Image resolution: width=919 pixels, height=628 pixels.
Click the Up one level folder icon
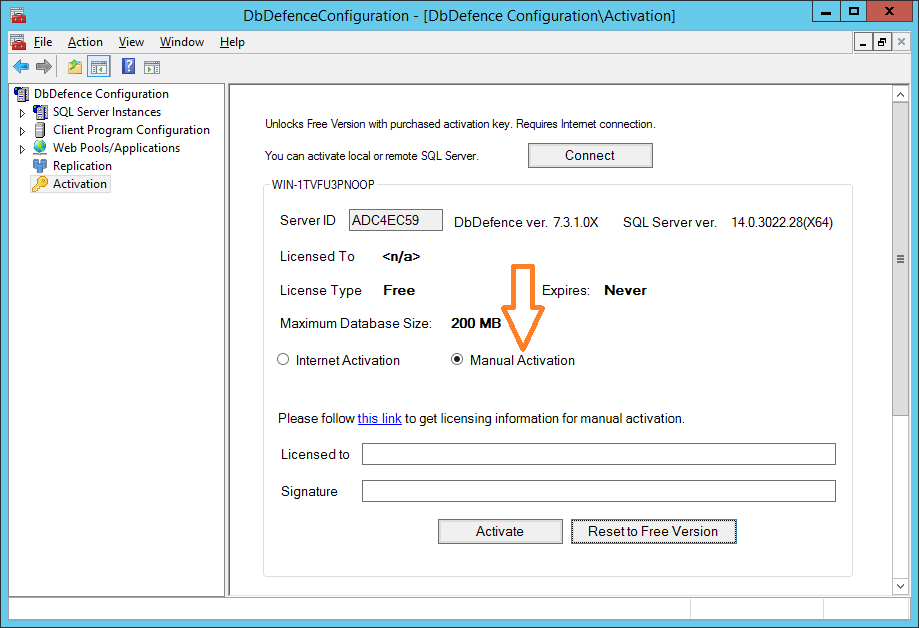(x=75, y=67)
